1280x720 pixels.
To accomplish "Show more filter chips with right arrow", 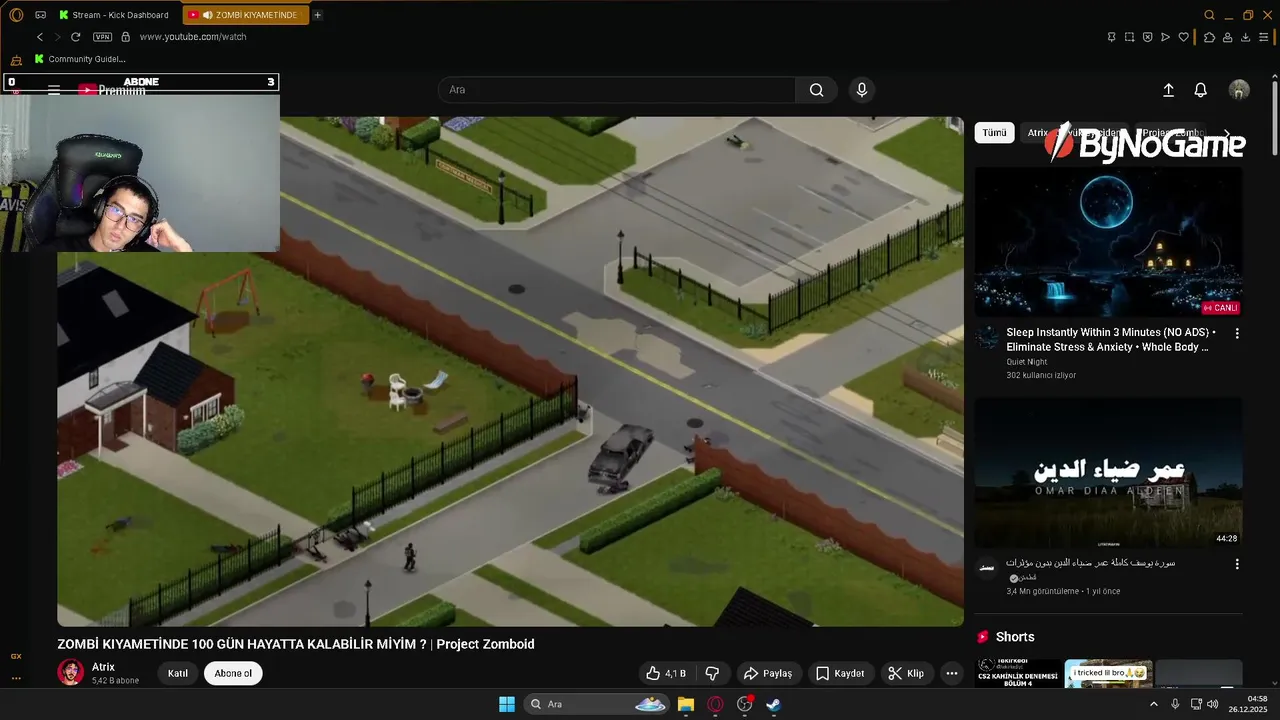I will 1227,133.
